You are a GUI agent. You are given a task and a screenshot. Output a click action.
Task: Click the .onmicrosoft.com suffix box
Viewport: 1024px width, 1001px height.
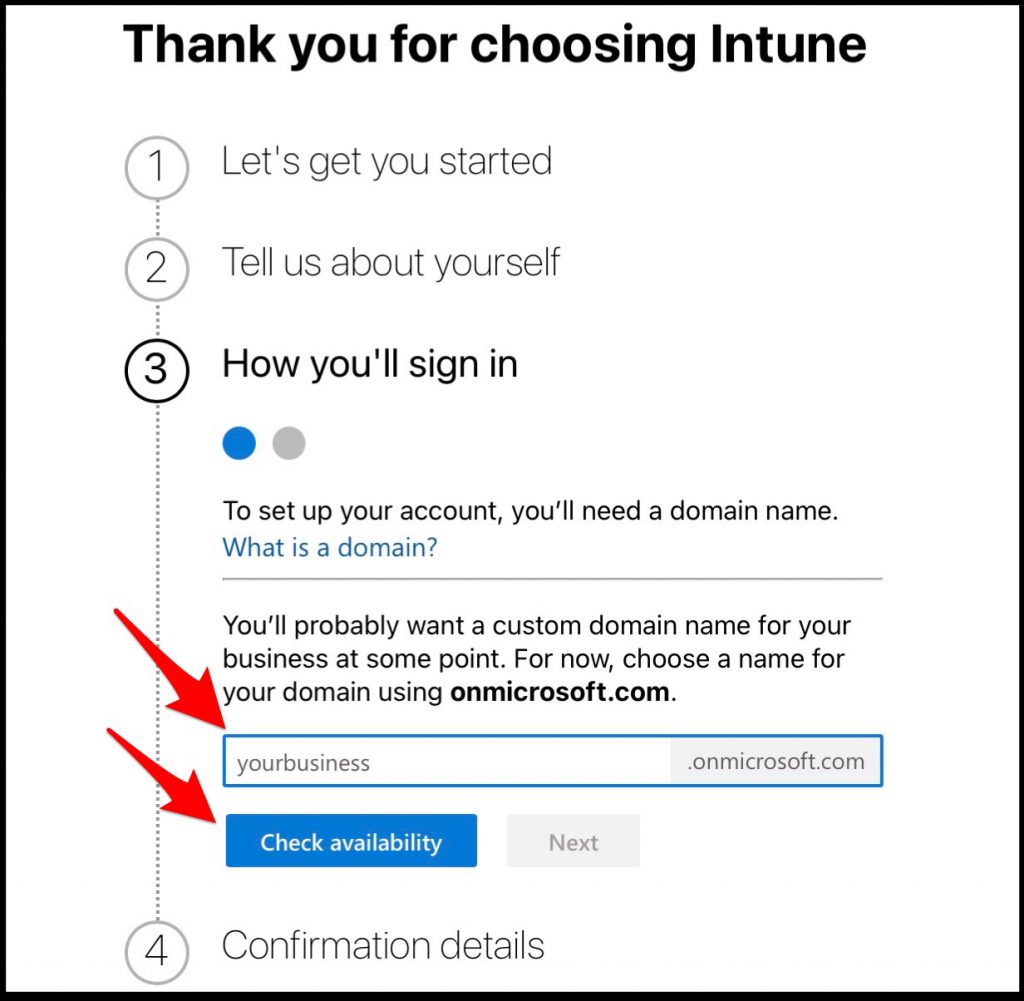tap(776, 761)
